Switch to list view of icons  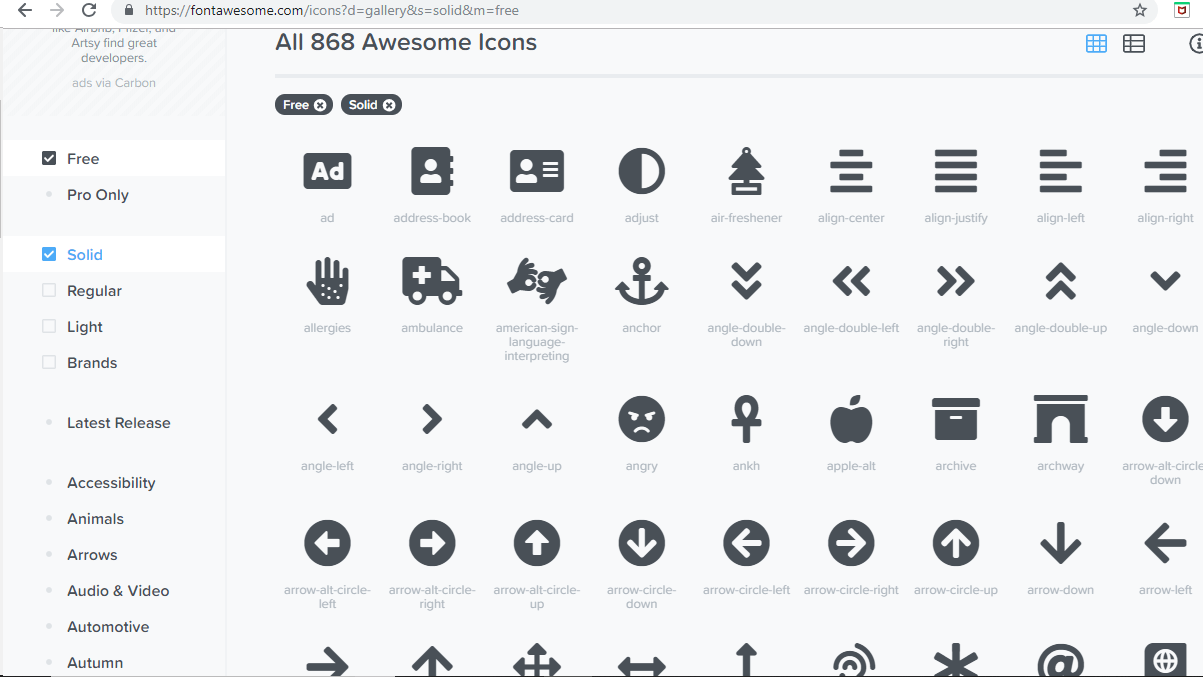click(1133, 43)
